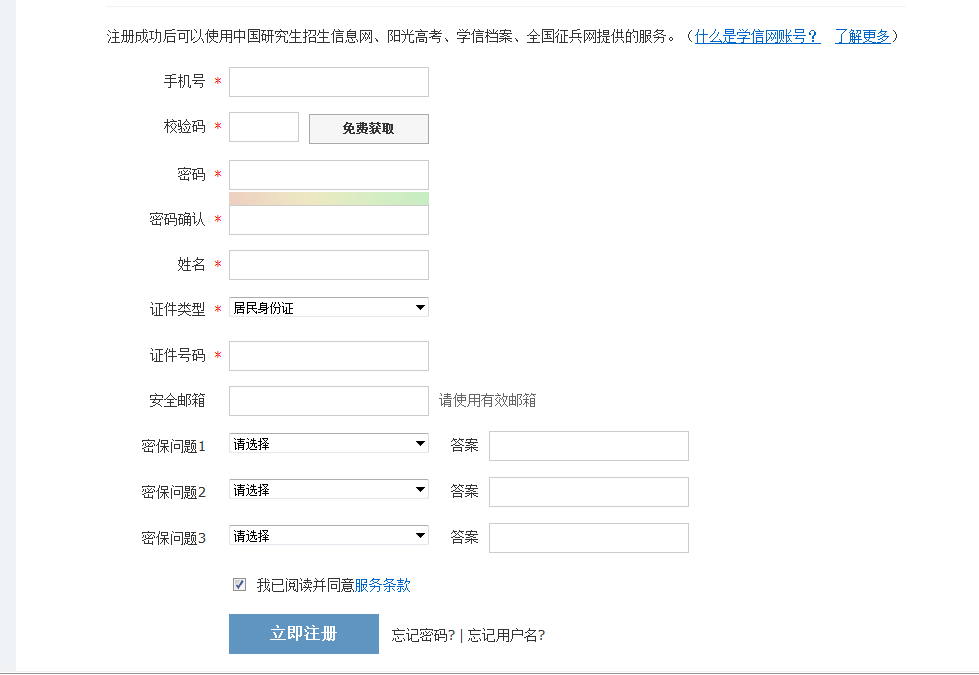Click the 证件号码 input field

tap(328, 356)
